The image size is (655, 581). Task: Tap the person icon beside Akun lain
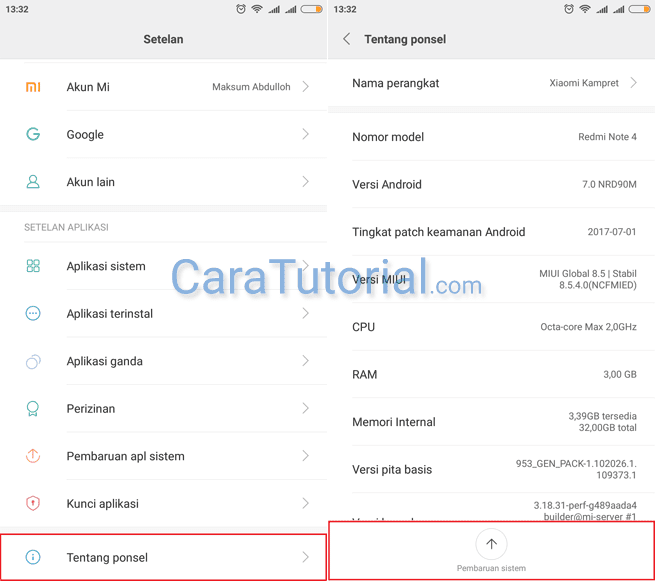[x=33, y=182]
